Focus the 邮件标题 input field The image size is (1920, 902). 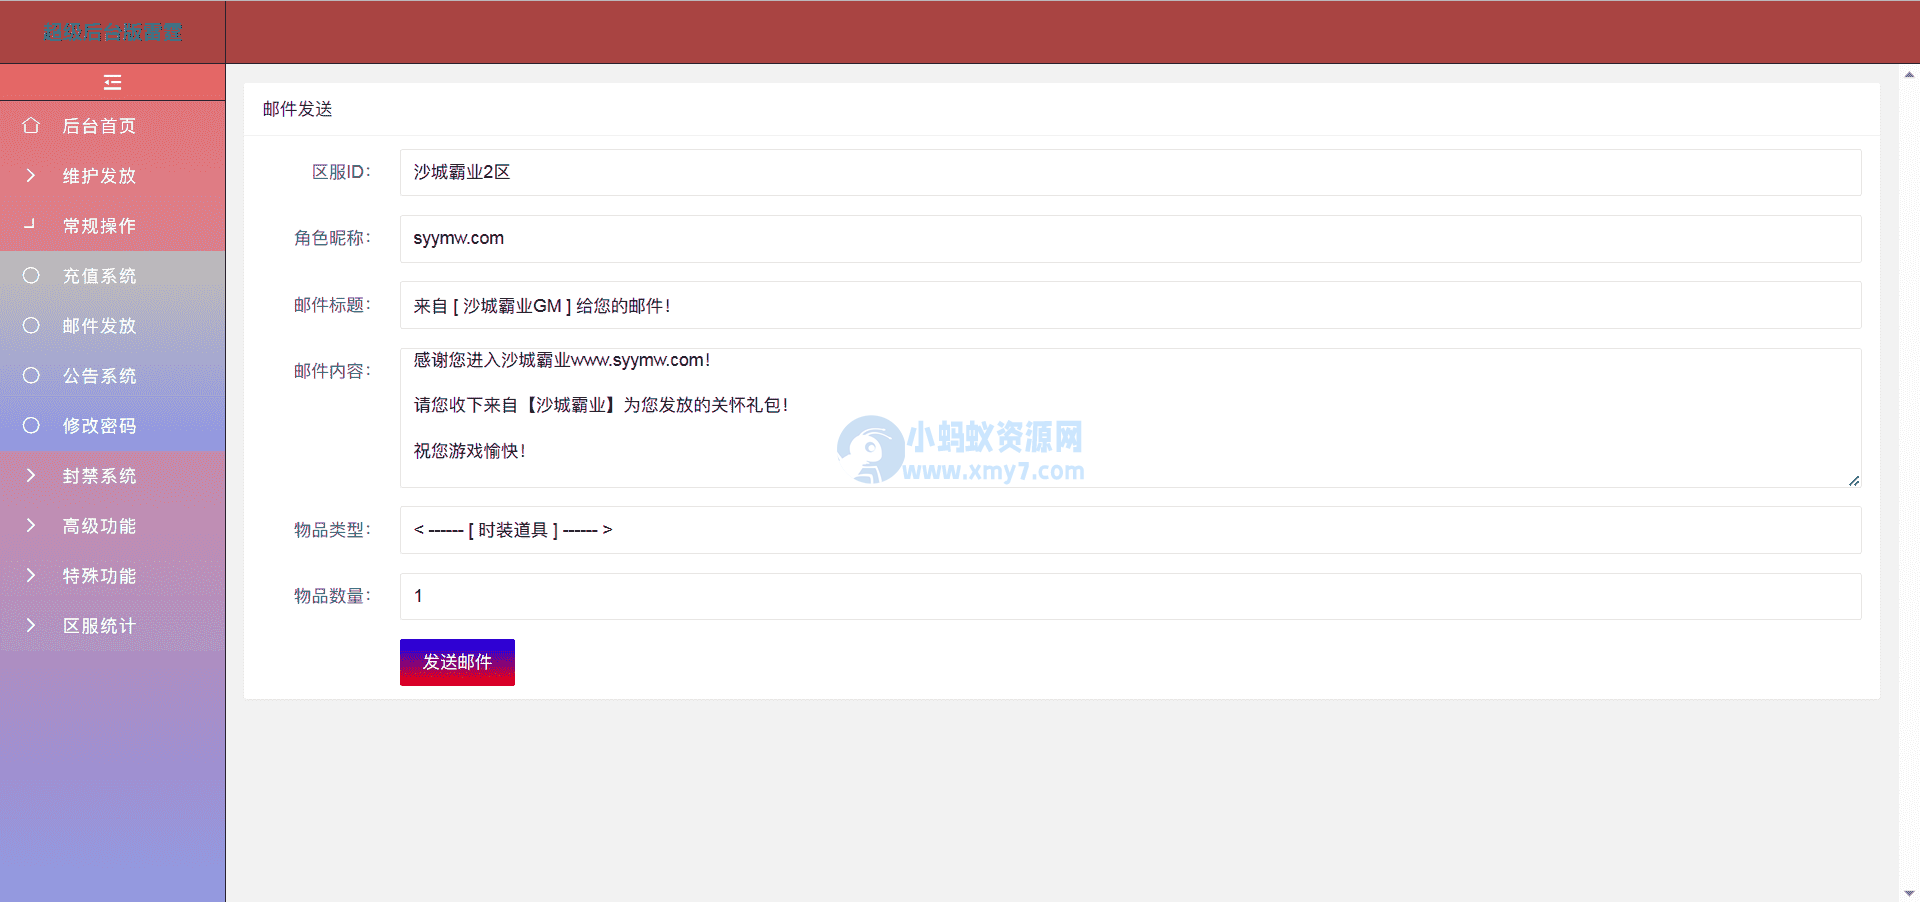1130,305
